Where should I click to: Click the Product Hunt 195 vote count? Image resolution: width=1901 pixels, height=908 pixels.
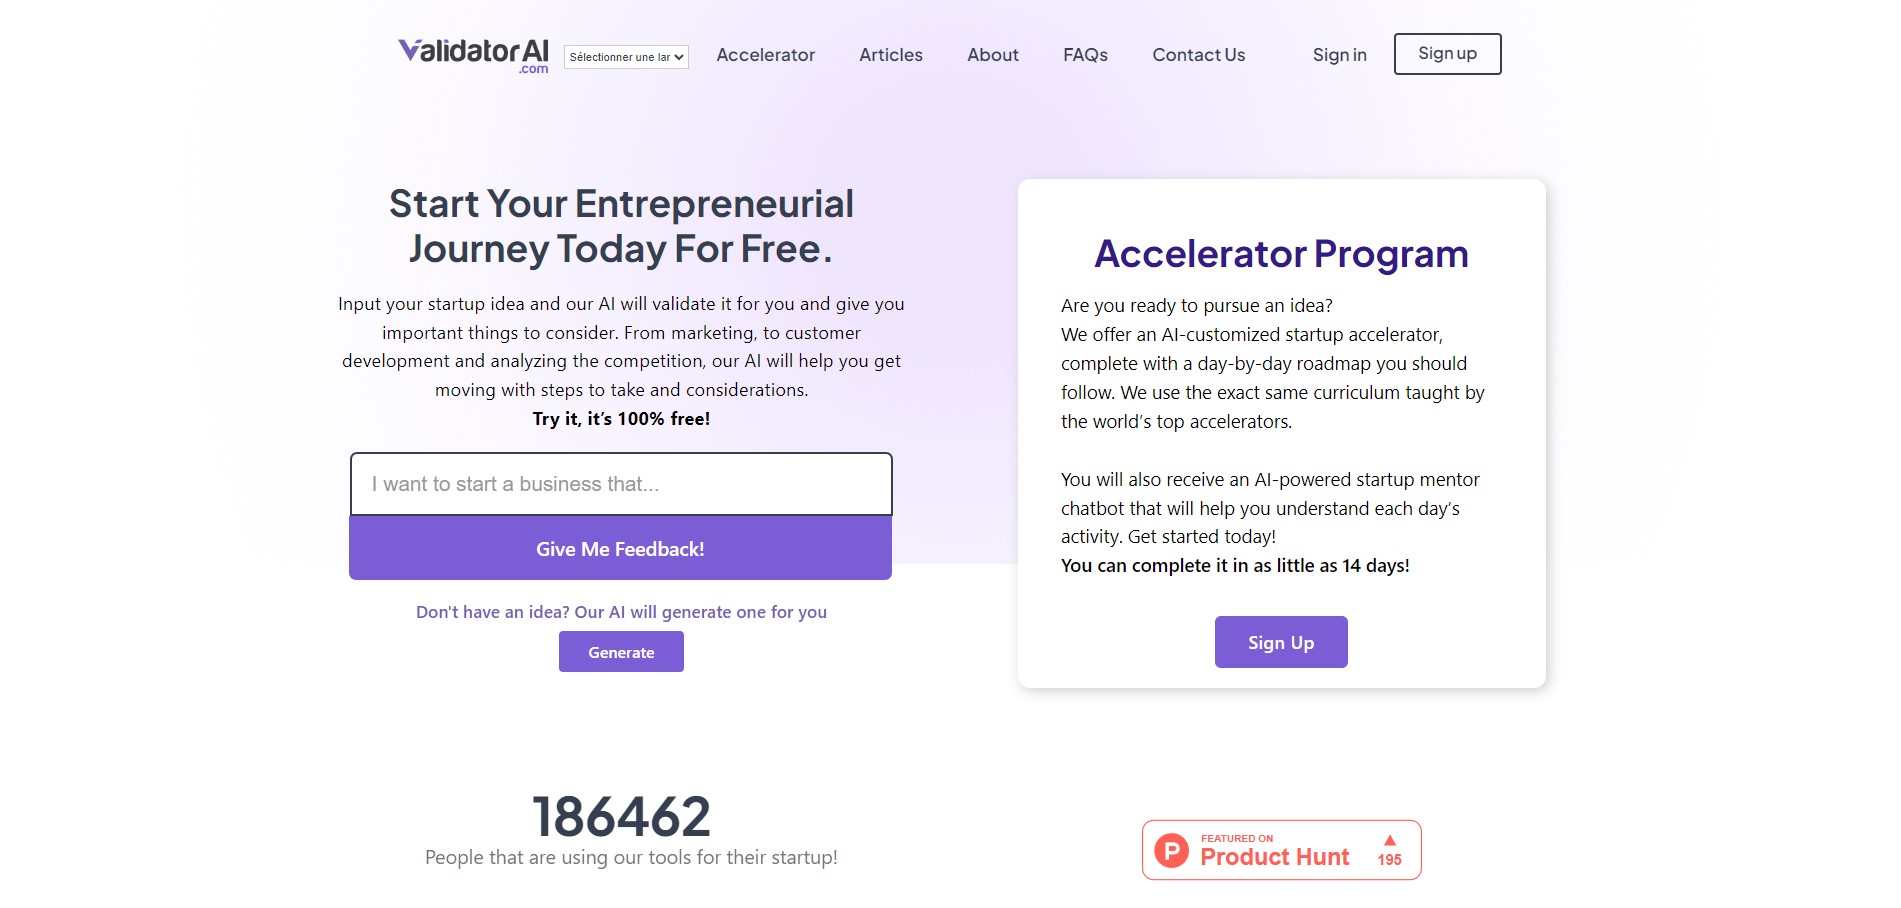pyautogui.click(x=1389, y=860)
